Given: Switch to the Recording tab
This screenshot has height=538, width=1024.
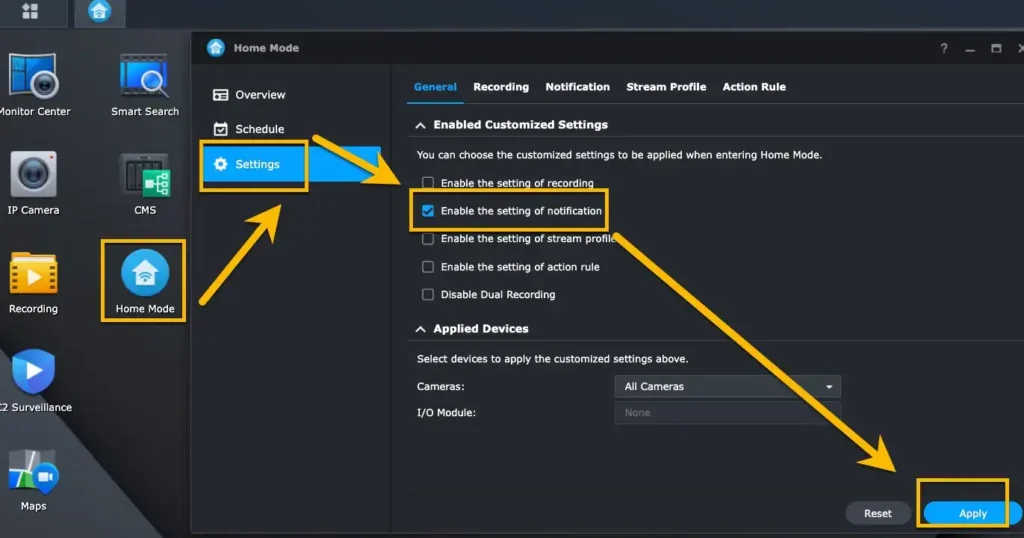Looking at the screenshot, I should (501, 87).
